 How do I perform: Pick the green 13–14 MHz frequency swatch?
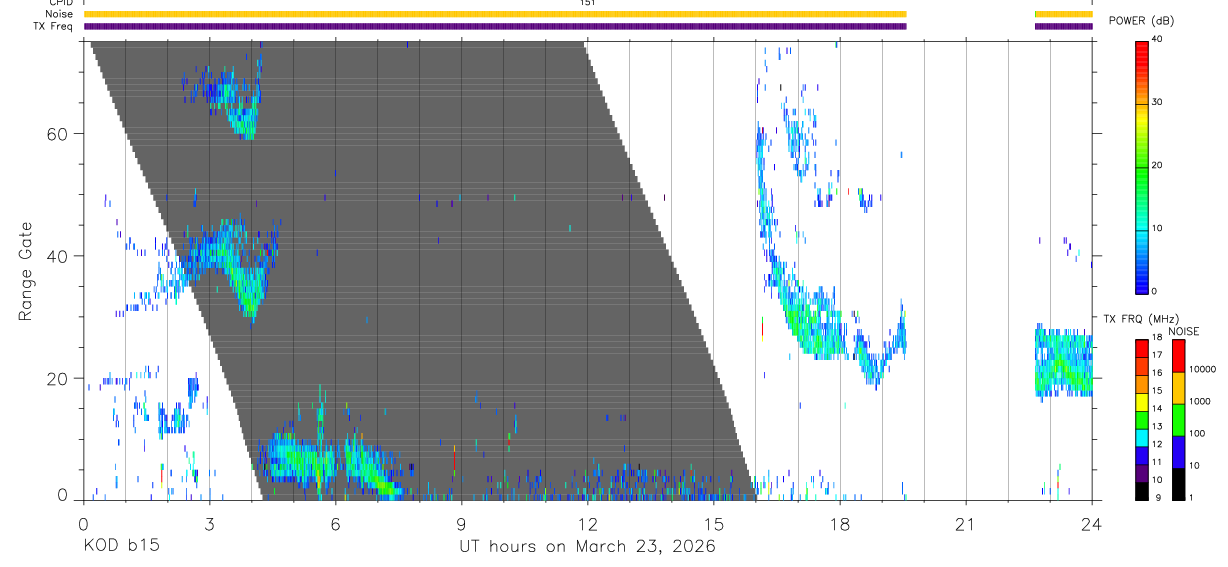coord(1142,418)
